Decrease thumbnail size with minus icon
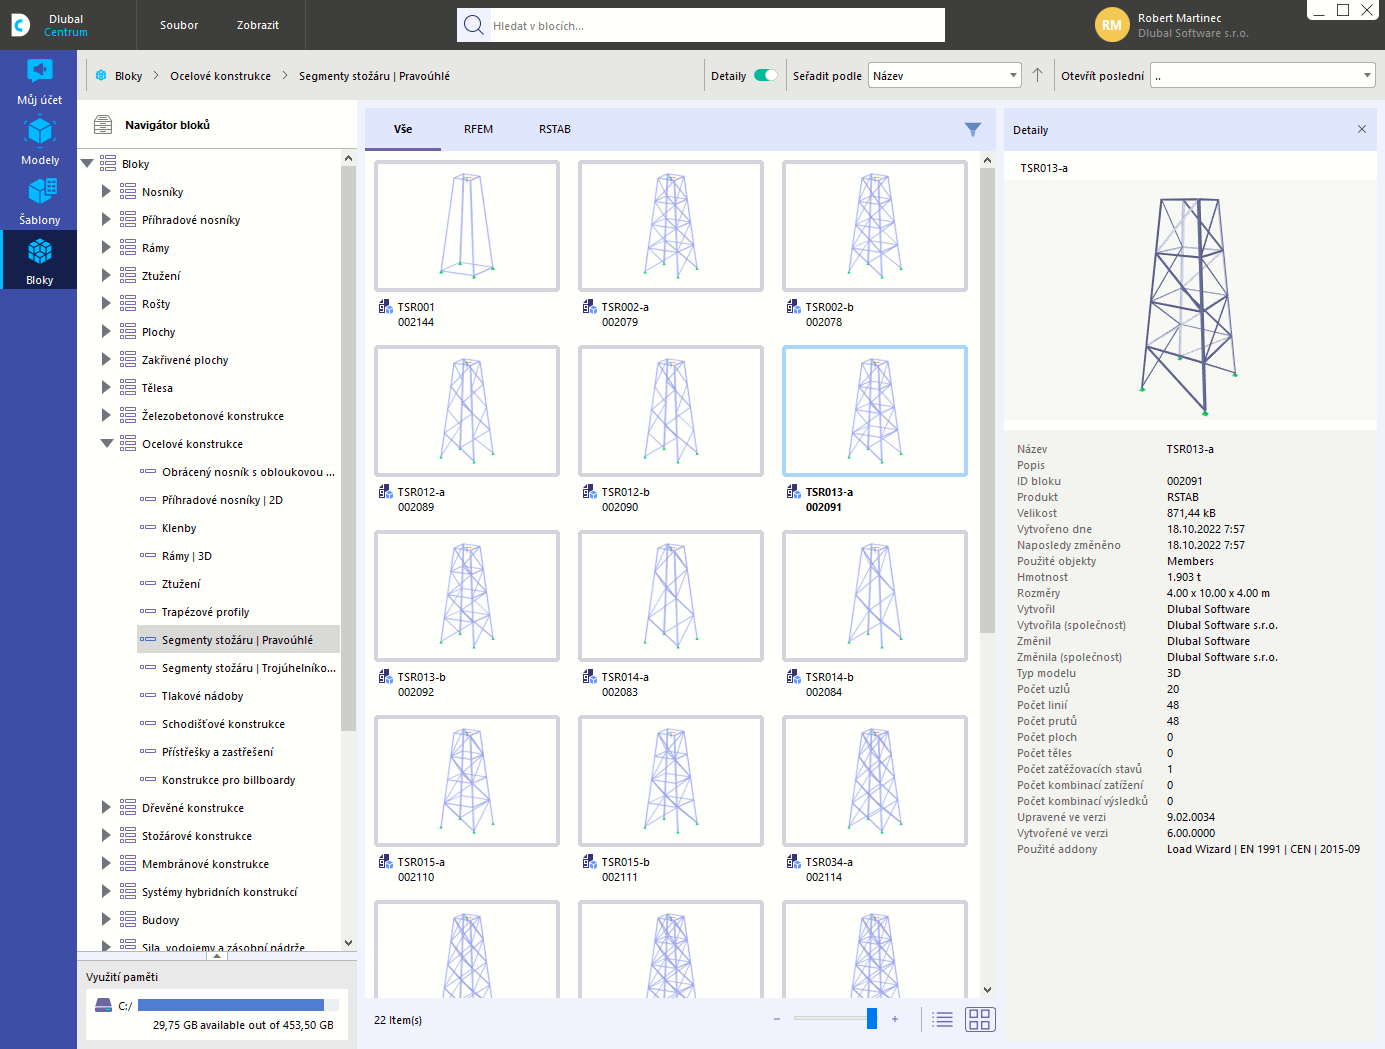The image size is (1385, 1049). point(777,1019)
